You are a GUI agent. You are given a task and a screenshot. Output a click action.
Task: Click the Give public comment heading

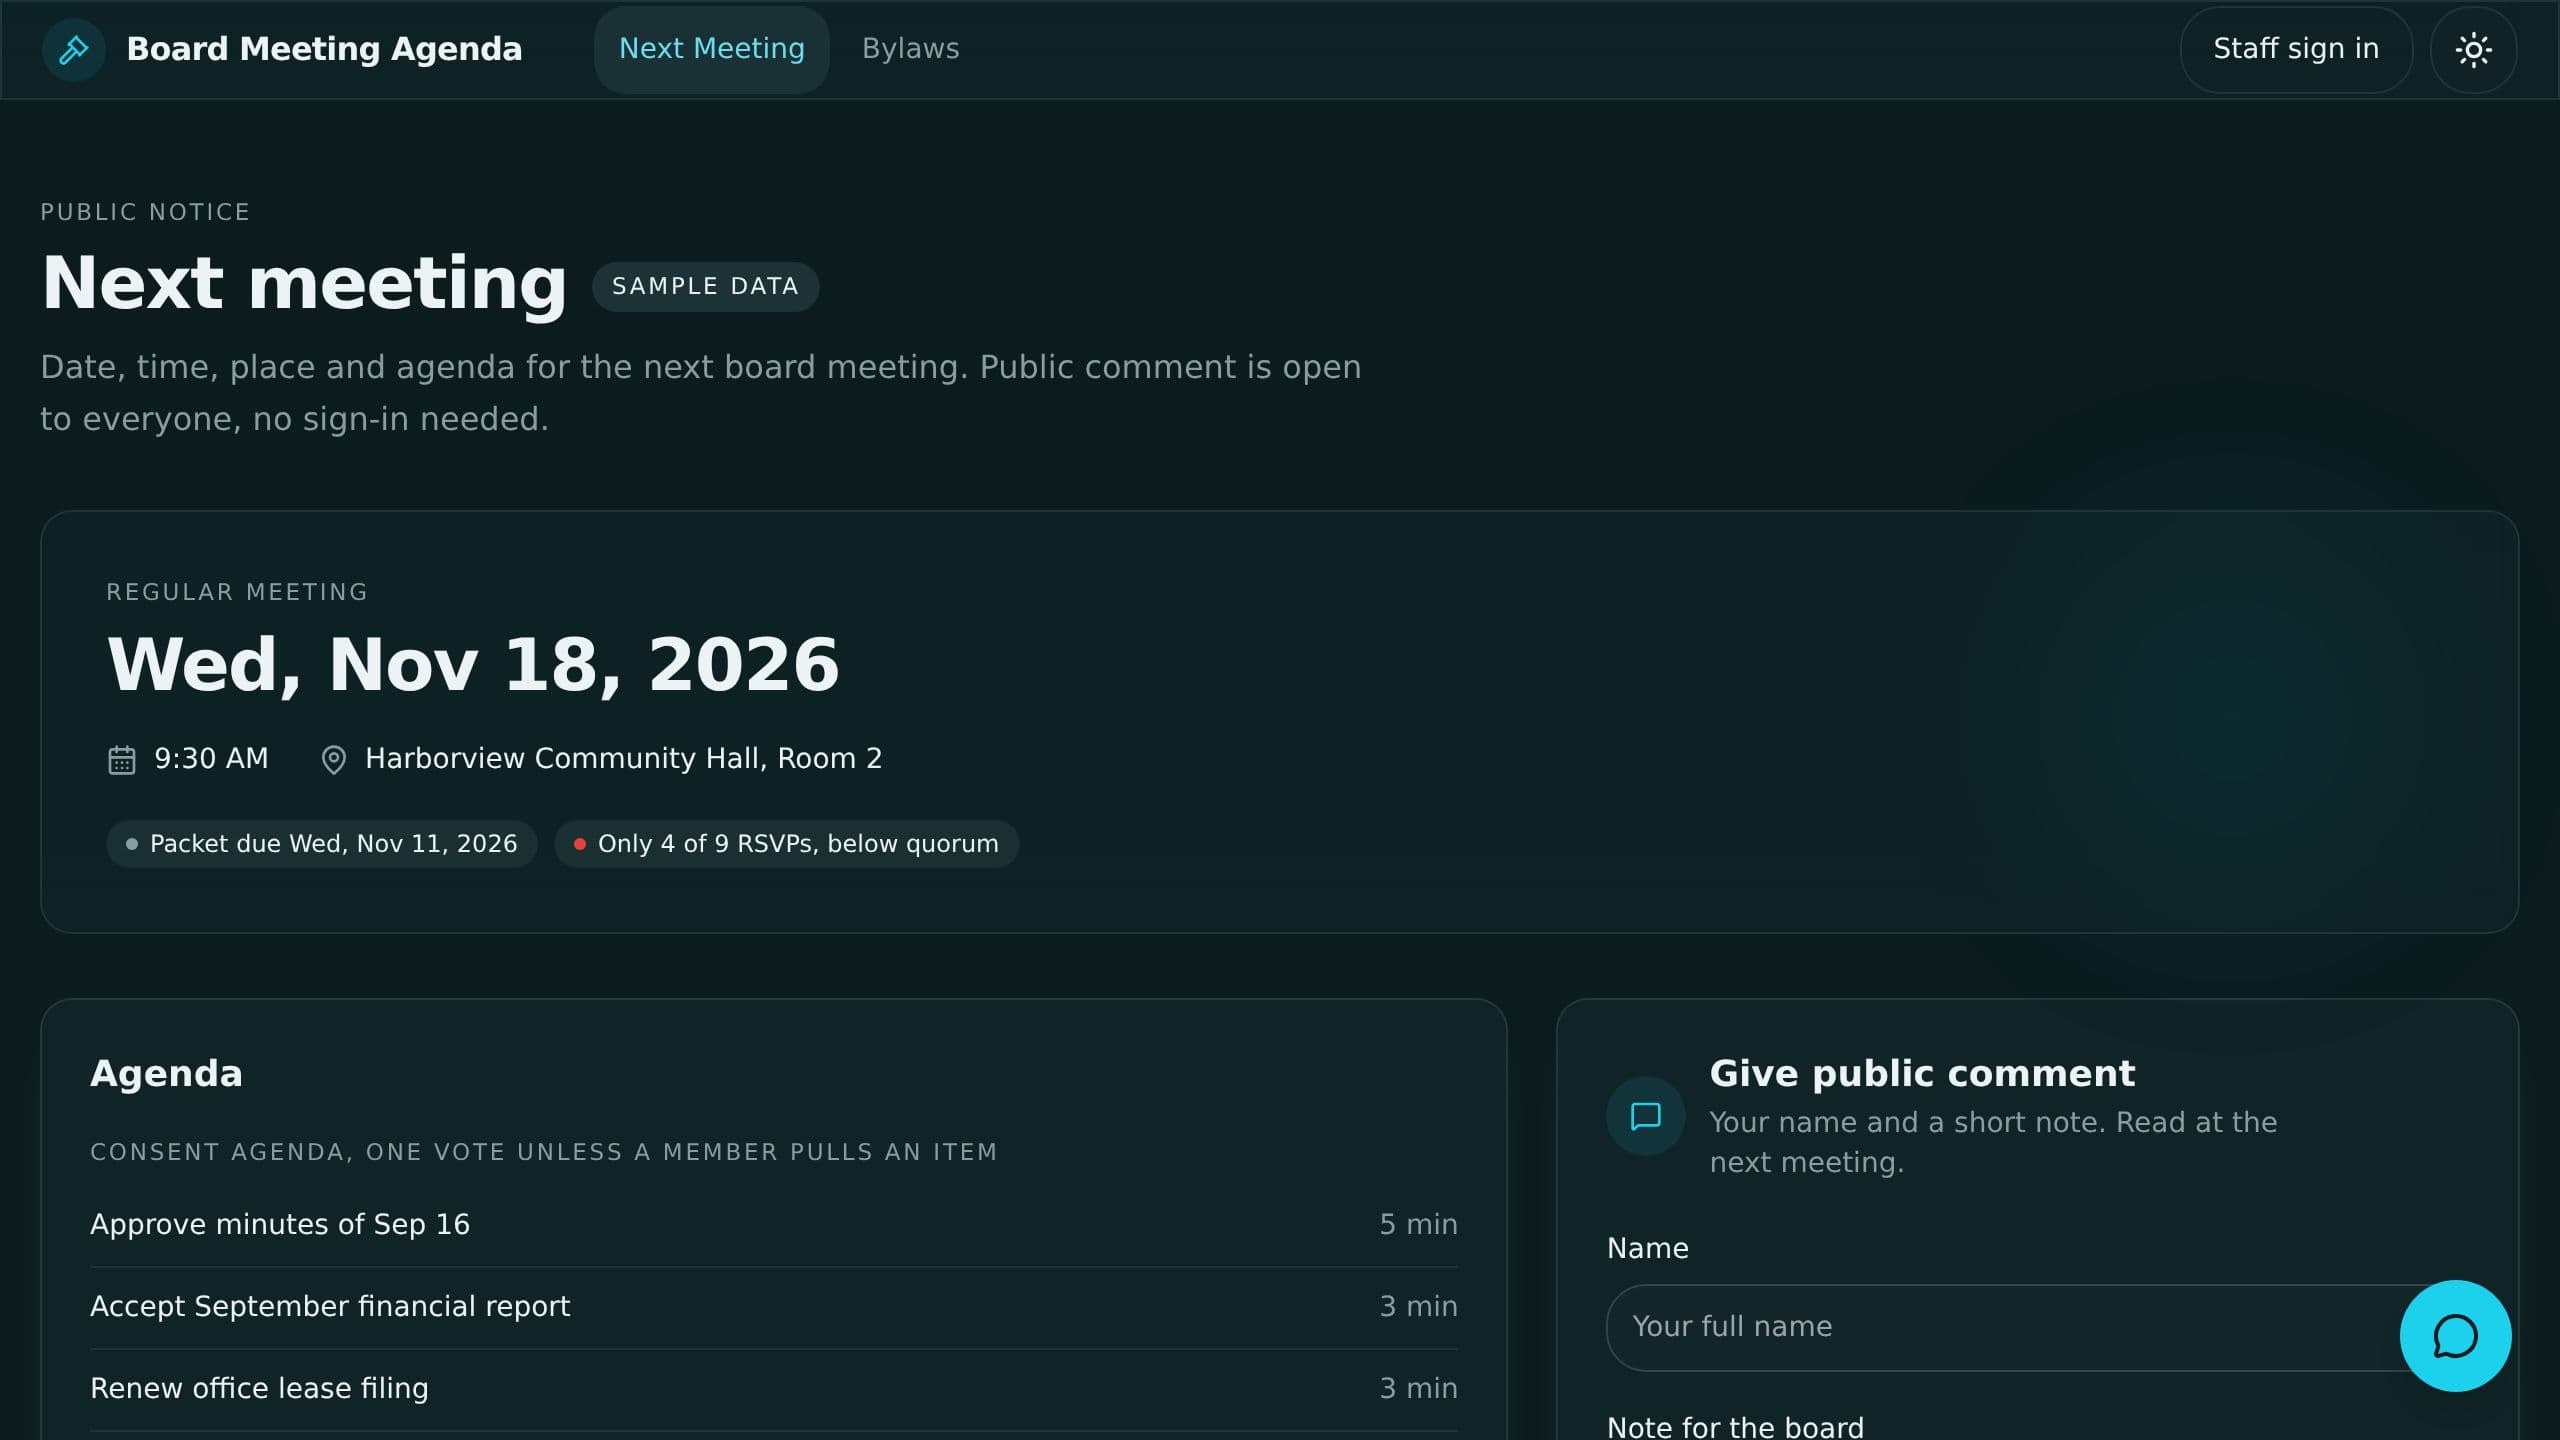point(1922,1073)
